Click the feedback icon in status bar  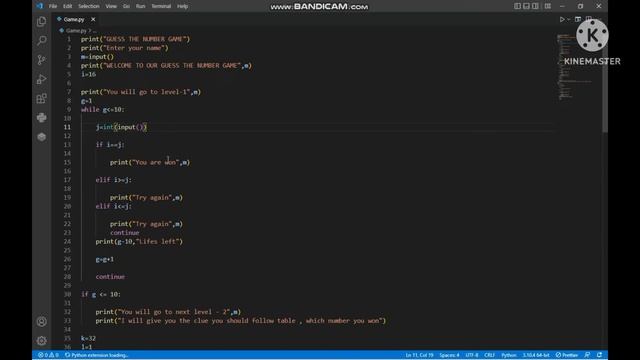click(587, 355)
